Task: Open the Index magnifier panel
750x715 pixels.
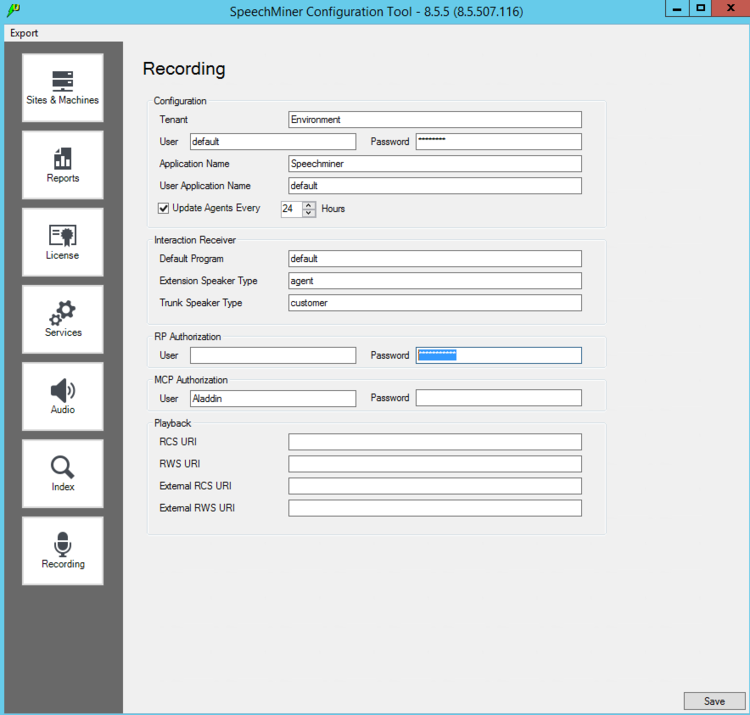Action: click(62, 473)
